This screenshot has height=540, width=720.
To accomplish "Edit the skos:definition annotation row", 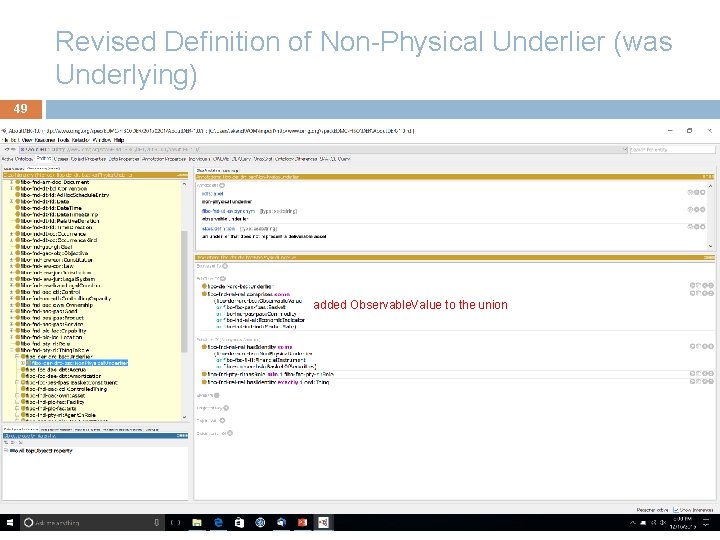I will [703, 227].
